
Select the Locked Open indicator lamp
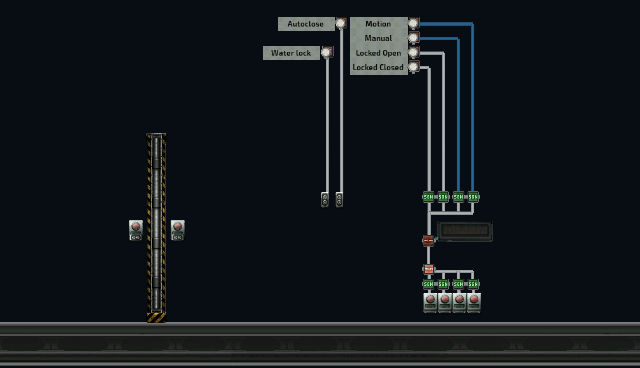413,53
